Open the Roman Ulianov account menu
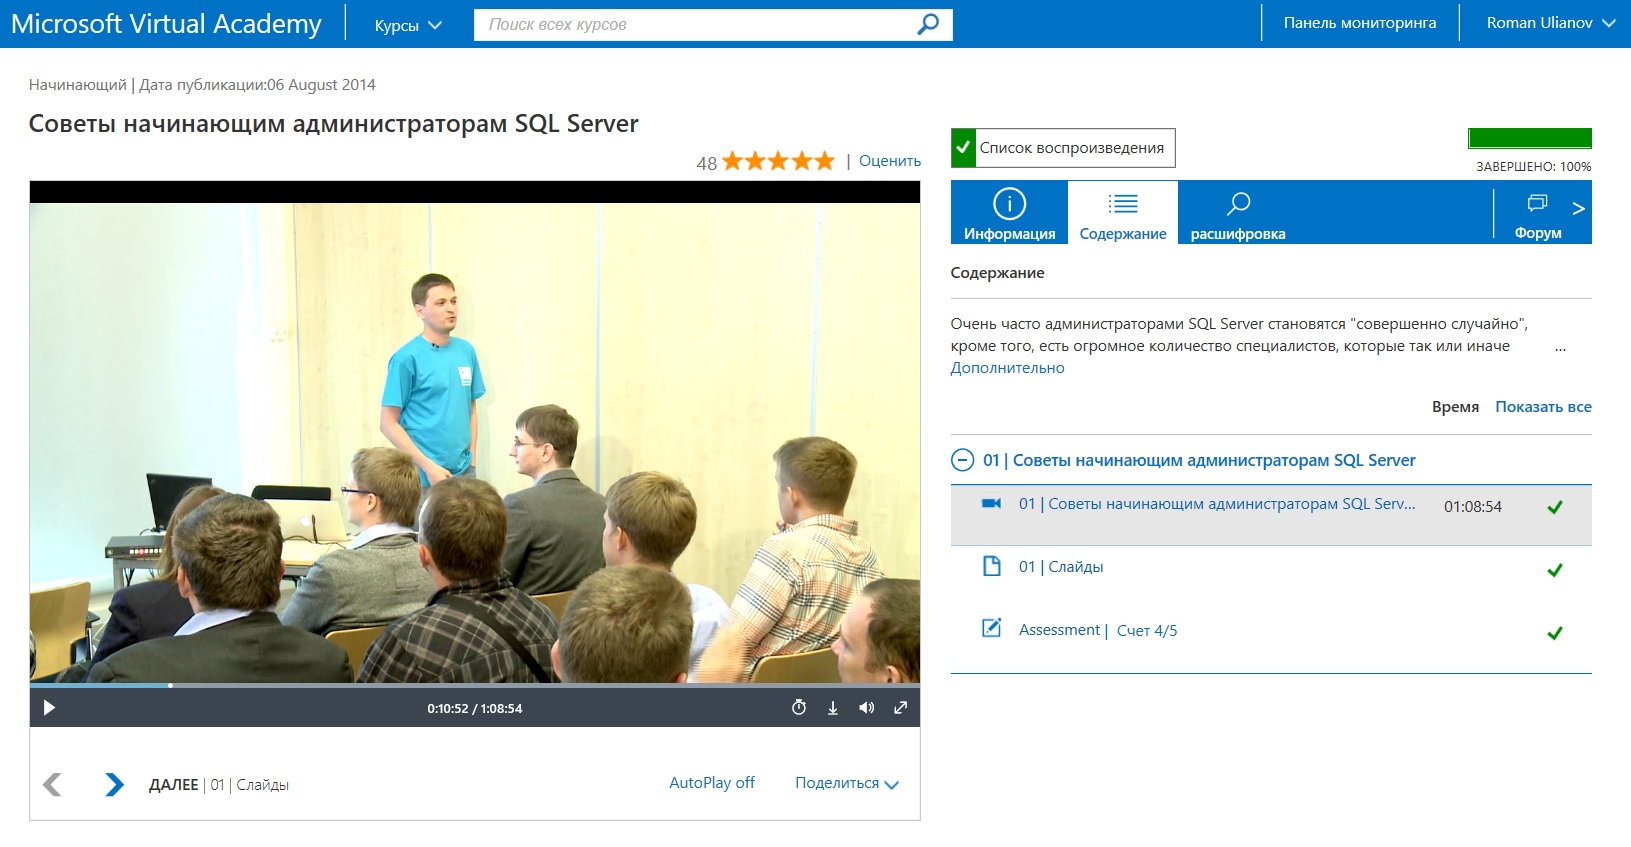The image size is (1631, 847). [1550, 23]
